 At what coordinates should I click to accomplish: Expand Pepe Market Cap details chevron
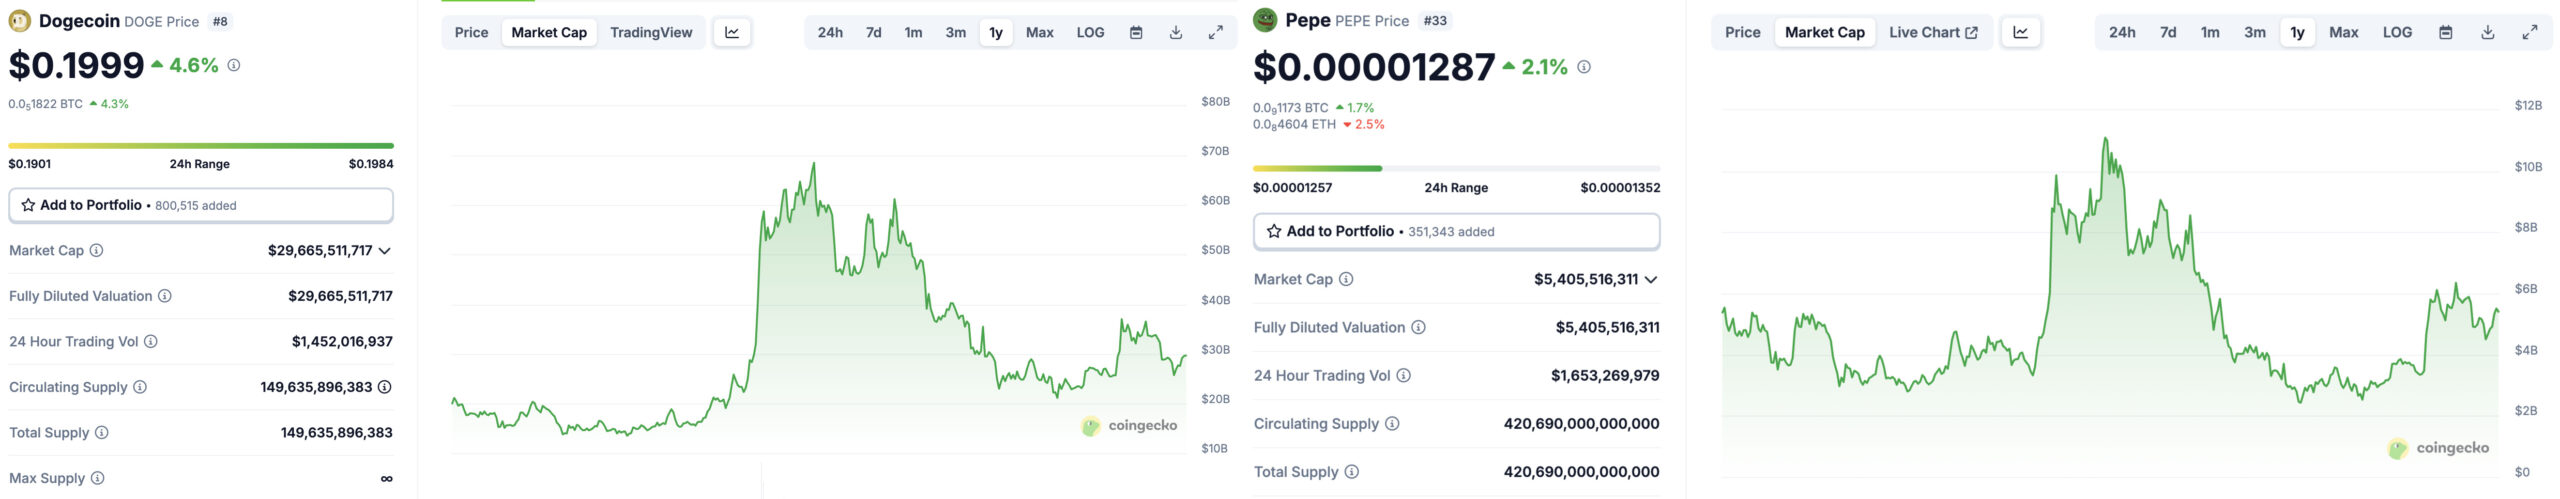point(1651,280)
